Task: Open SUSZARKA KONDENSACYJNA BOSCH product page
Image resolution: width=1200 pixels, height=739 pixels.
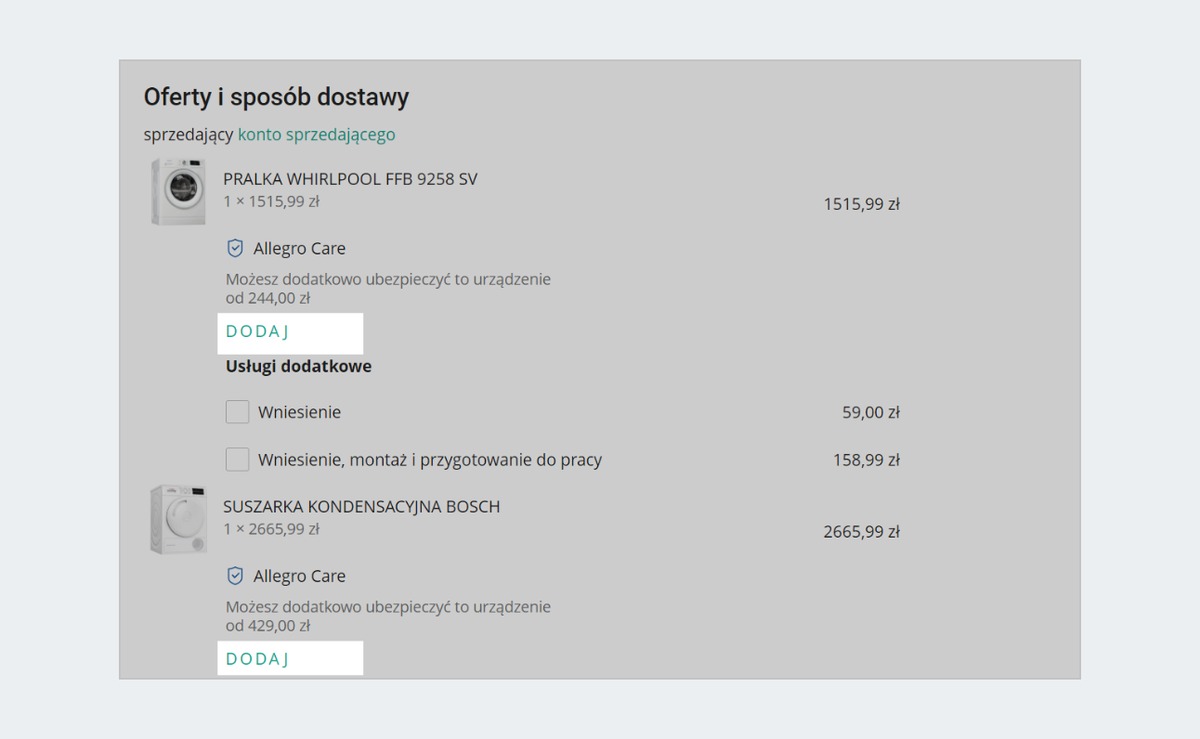Action: [361, 506]
